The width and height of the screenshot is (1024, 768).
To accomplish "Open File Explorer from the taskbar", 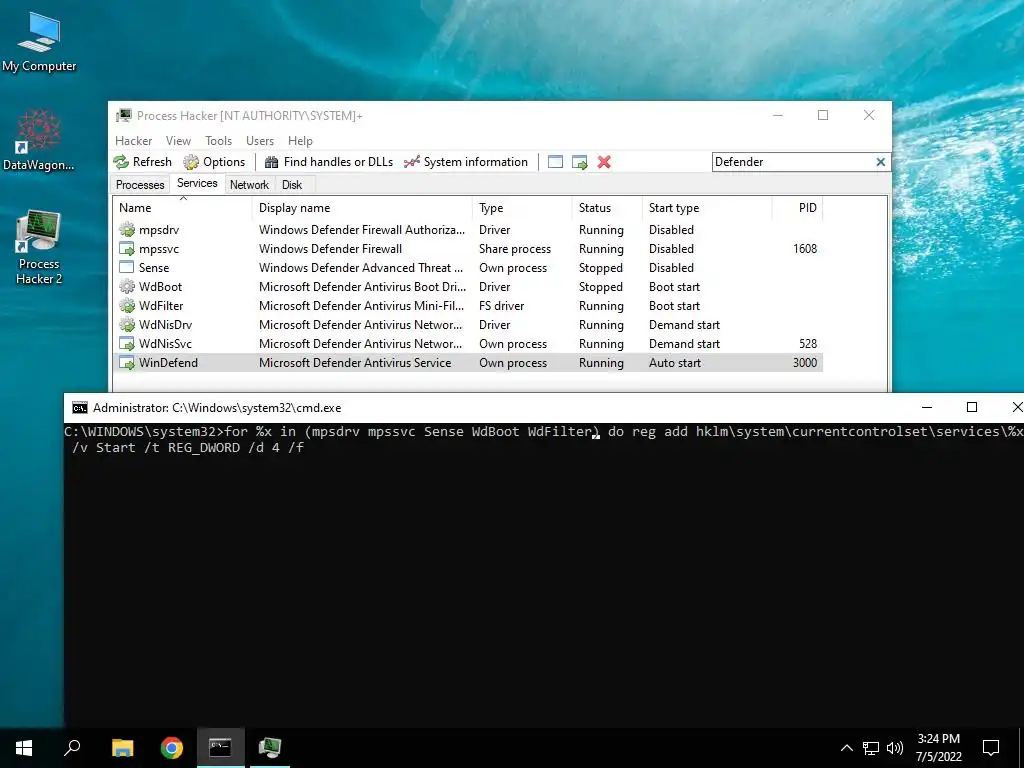I will (123, 748).
